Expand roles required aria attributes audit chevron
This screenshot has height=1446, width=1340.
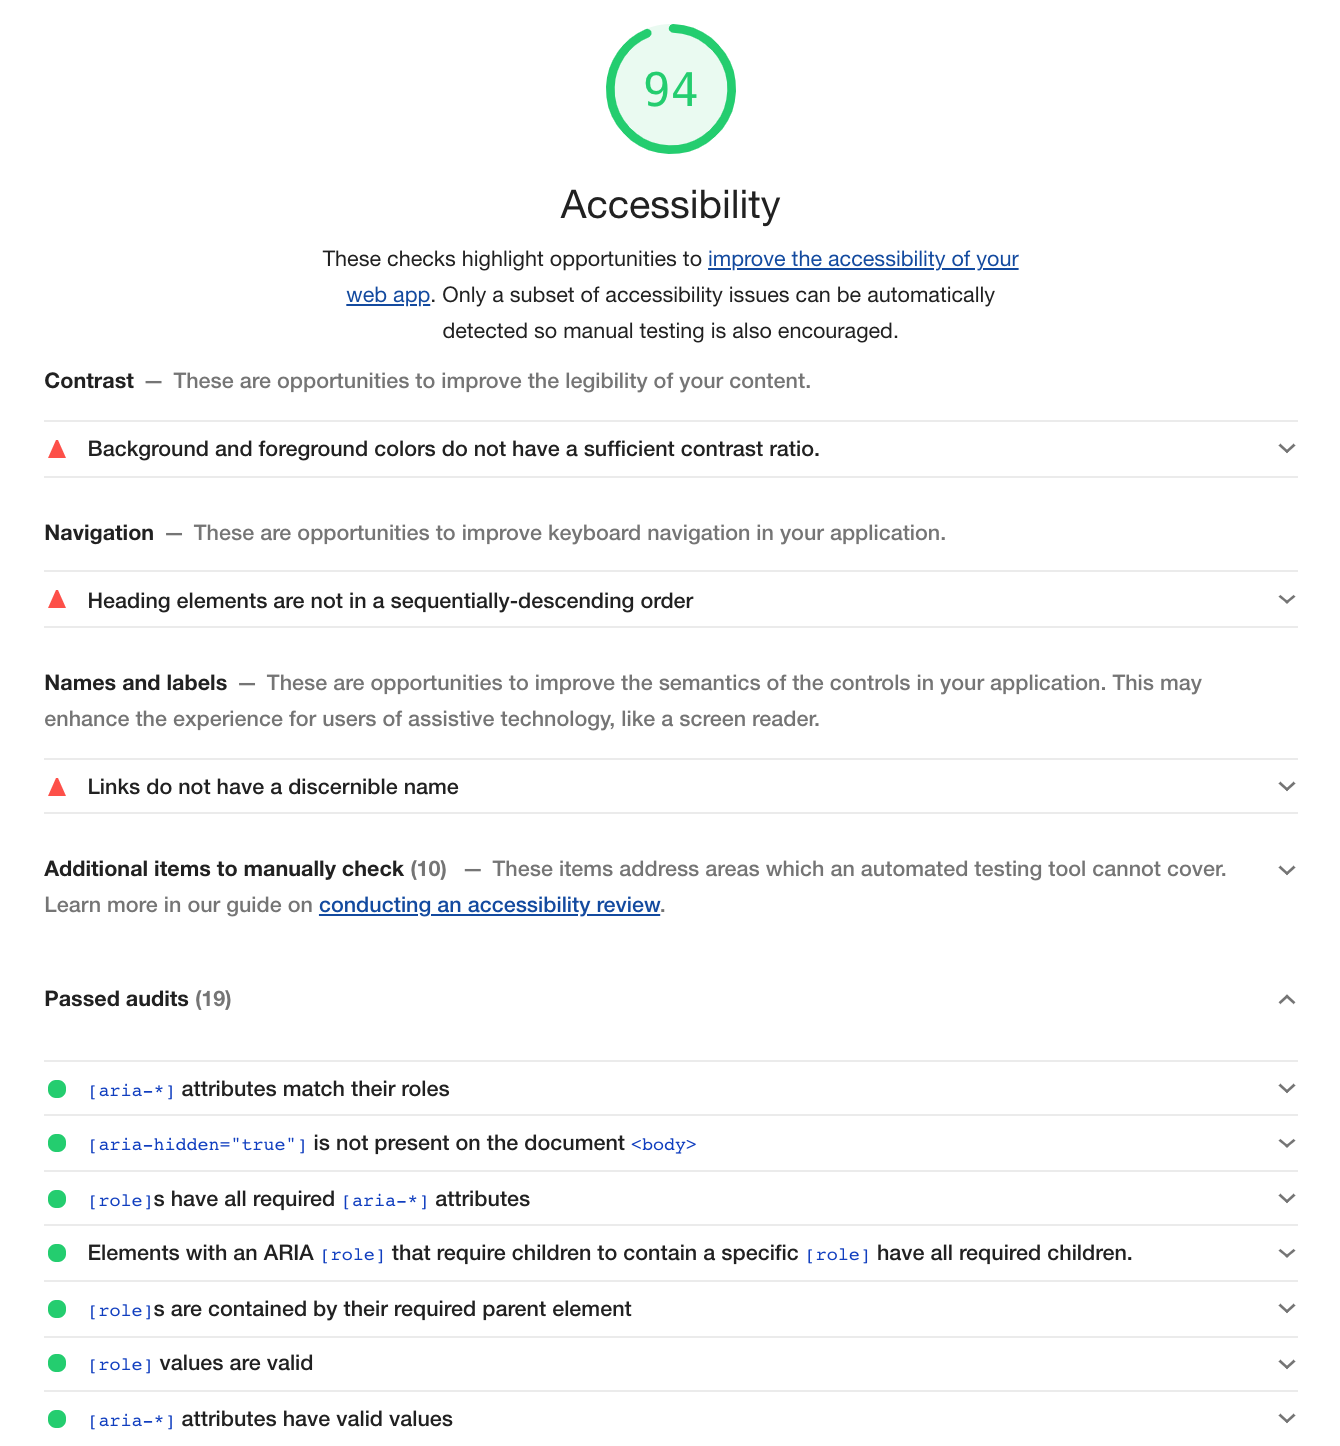click(1287, 1199)
